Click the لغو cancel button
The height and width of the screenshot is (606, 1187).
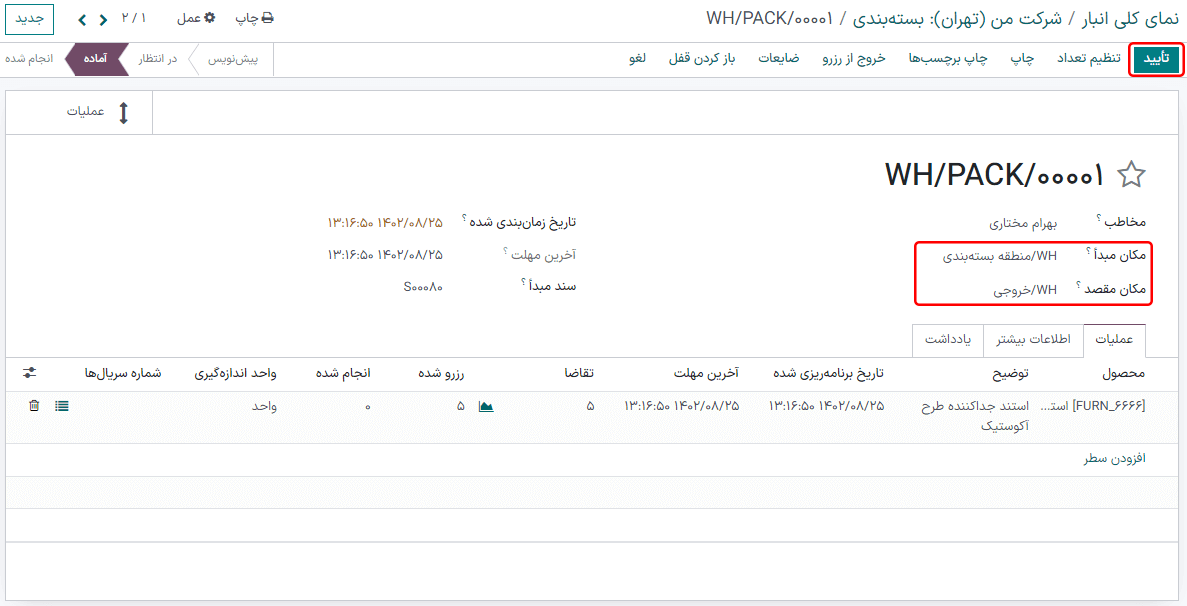[x=637, y=59]
